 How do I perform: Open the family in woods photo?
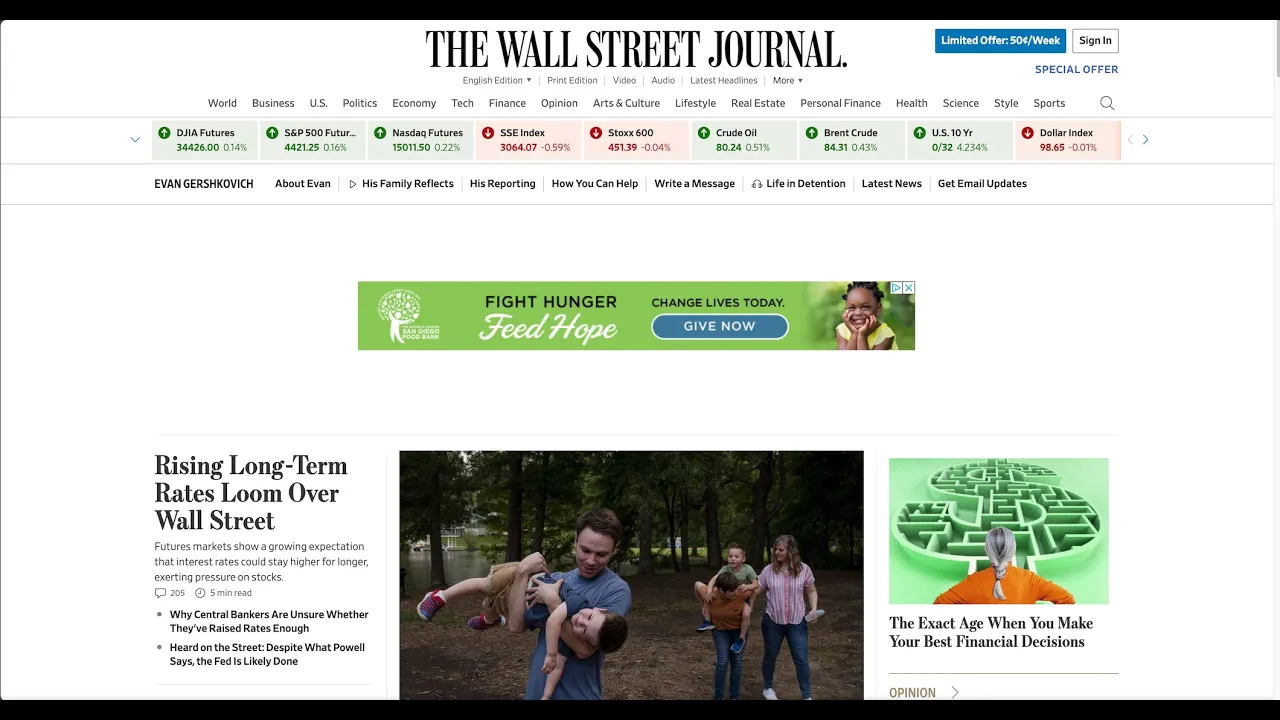(x=631, y=575)
